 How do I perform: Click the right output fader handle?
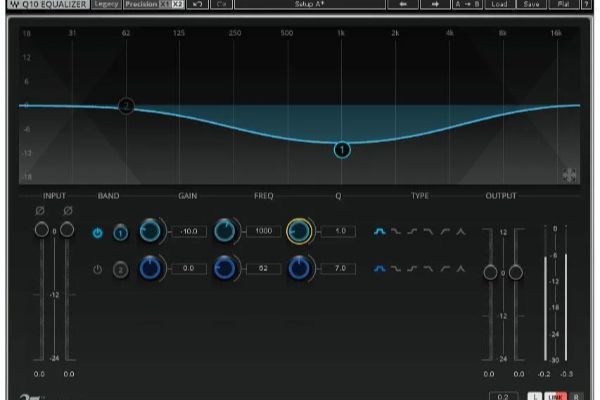pos(516,273)
